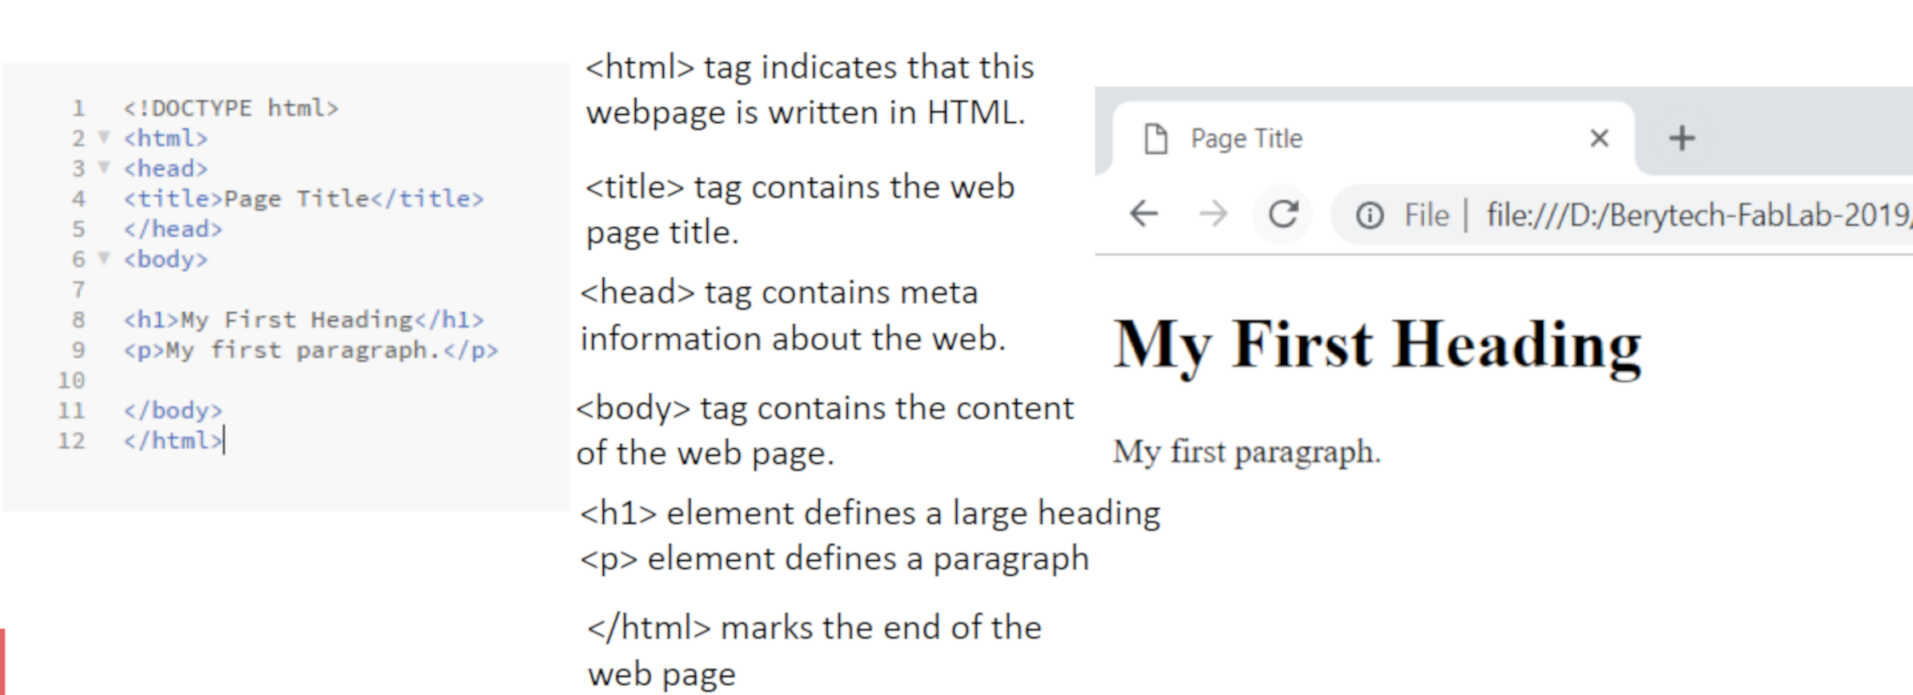Click the rendered My First Heading text
This screenshot has height=695, width=1913.
coord(1377,345)
